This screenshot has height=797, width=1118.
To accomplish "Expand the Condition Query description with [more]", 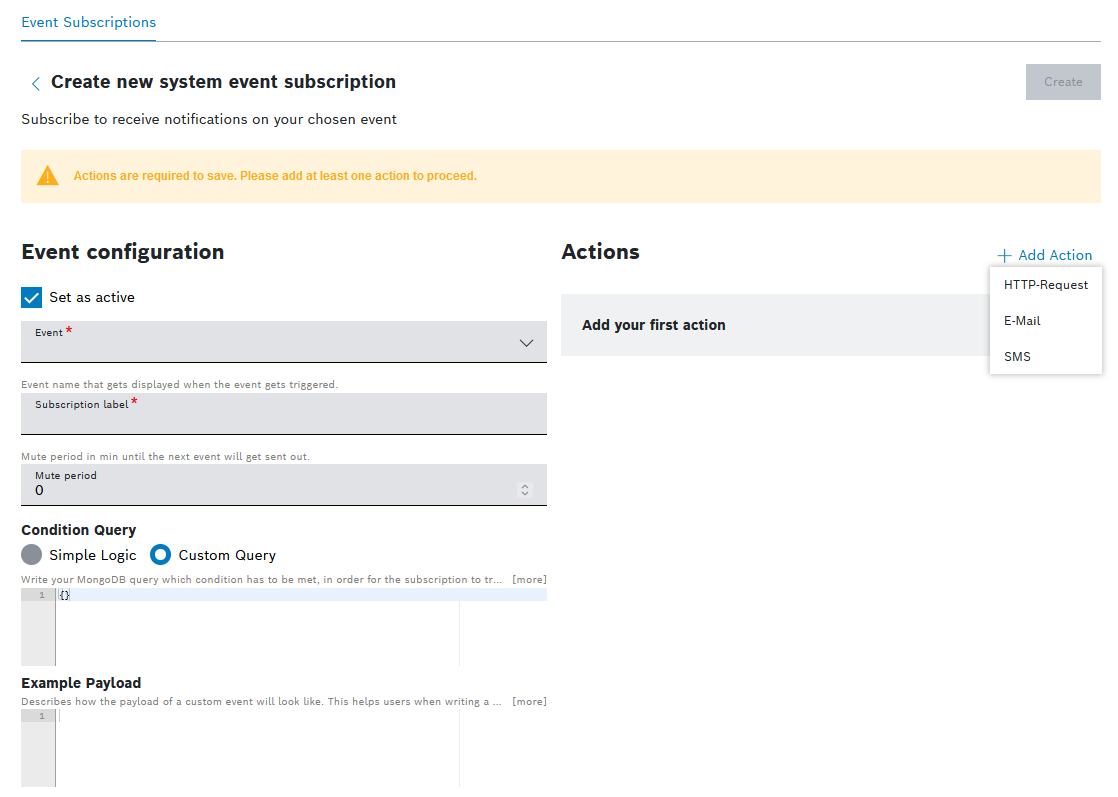I will [x=529, y=580].
